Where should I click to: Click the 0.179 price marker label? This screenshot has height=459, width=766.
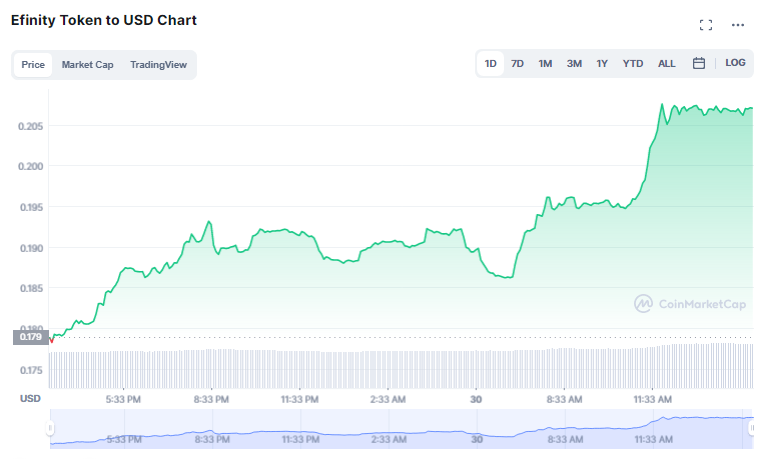[31, 337]
